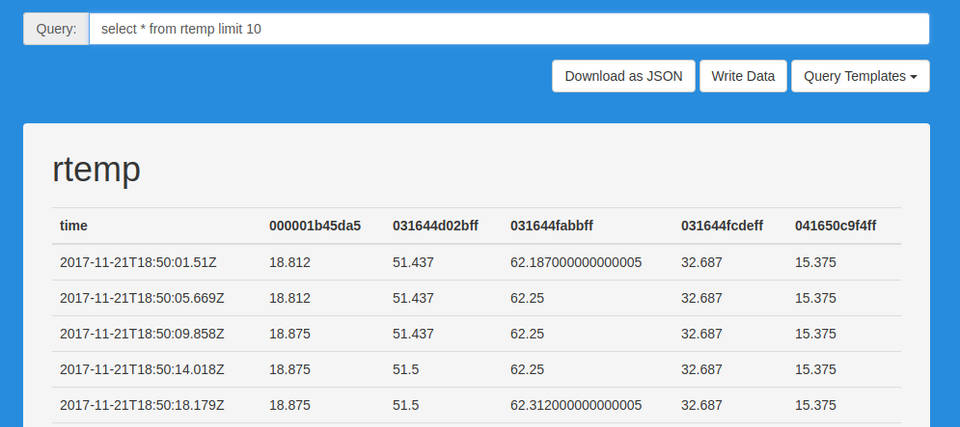The height and width of the screenshot is (427, 960).
Task: Select the time column header
Action: (x=74, y=226)
